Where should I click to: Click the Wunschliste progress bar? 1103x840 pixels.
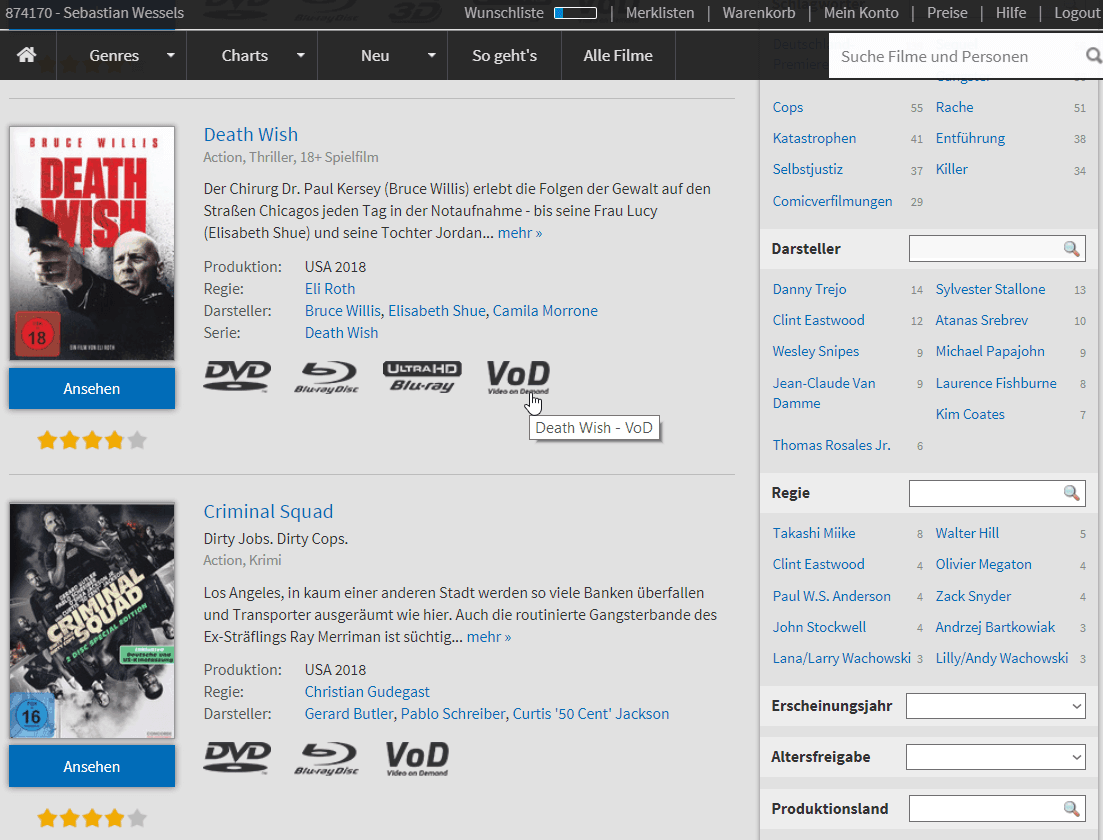tap(575, 13)
